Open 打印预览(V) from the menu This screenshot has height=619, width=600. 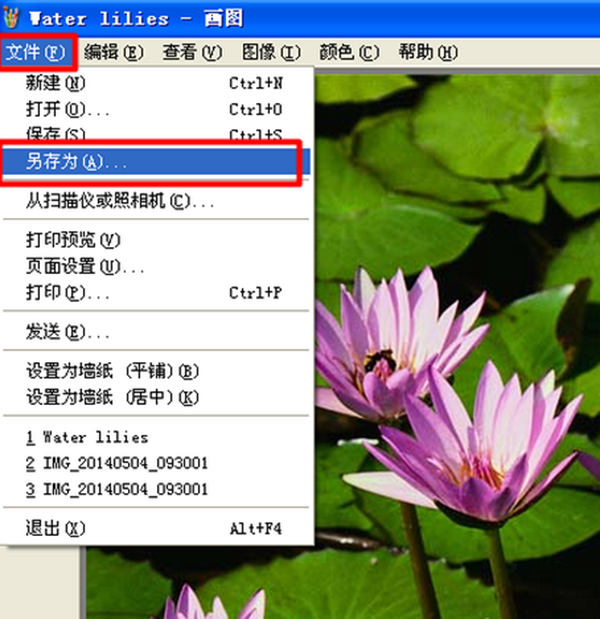click(156, 240)
